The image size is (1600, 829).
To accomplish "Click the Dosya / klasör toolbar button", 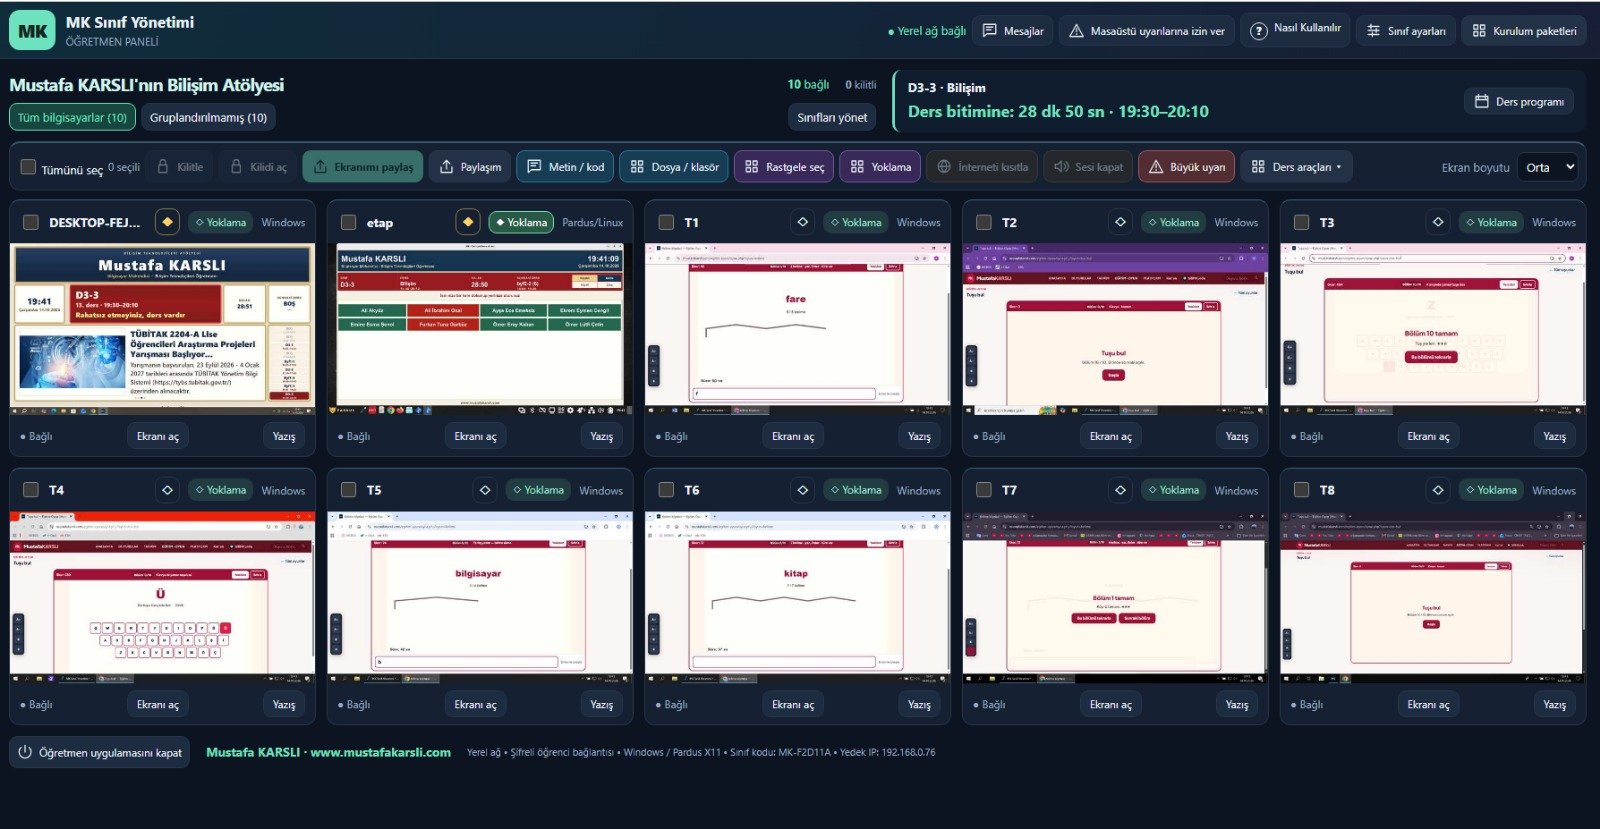I will coord(675,167).
